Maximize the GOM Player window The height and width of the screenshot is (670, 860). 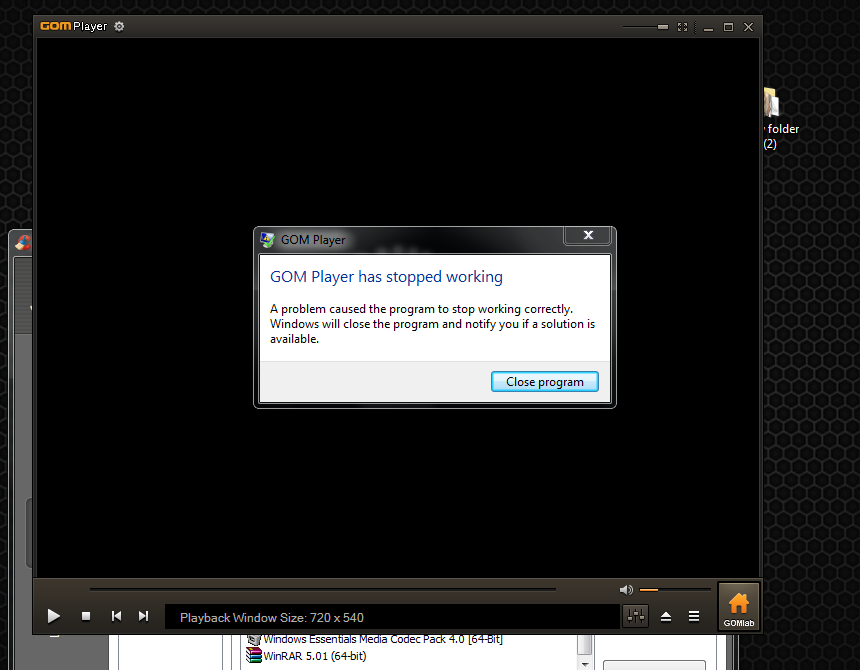click(728, 27)
